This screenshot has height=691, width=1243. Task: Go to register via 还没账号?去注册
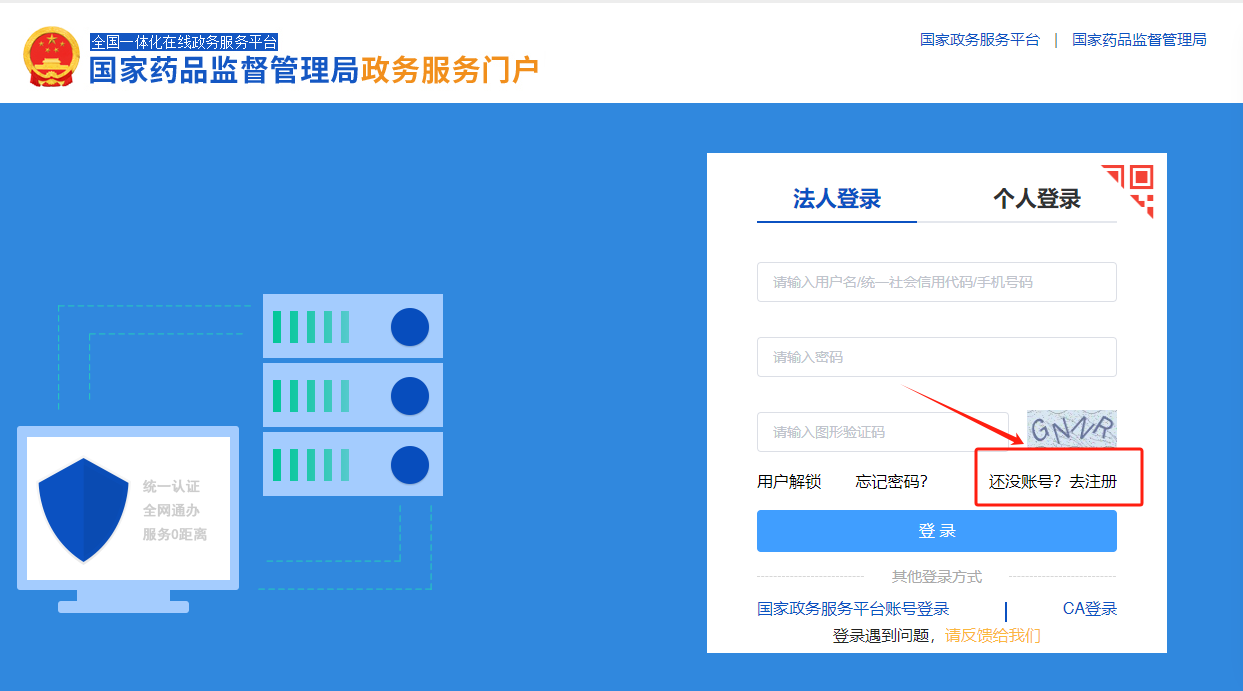tap(1053, 482)
